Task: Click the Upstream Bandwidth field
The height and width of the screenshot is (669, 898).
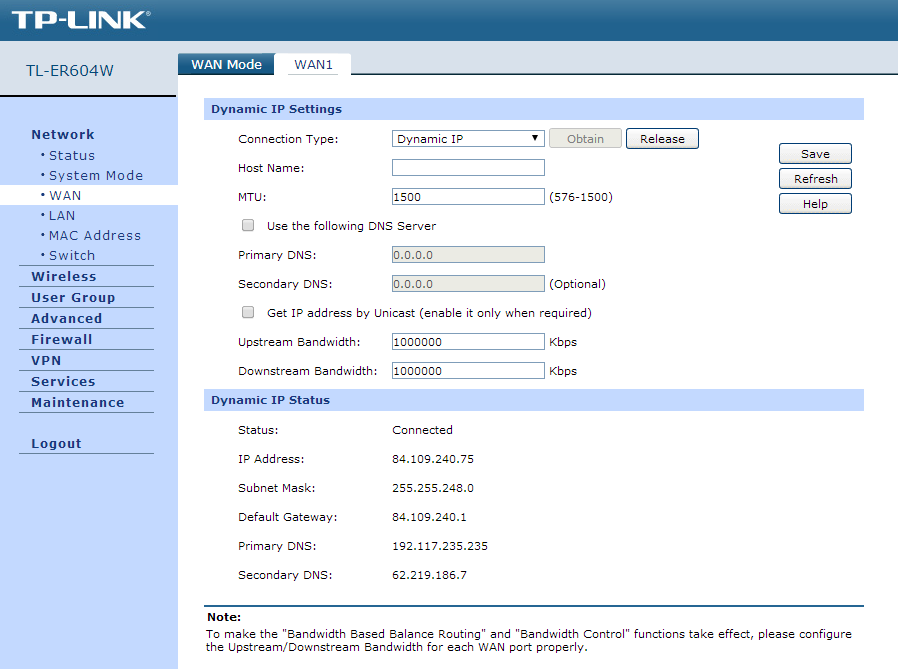Action: pos(468,342)
